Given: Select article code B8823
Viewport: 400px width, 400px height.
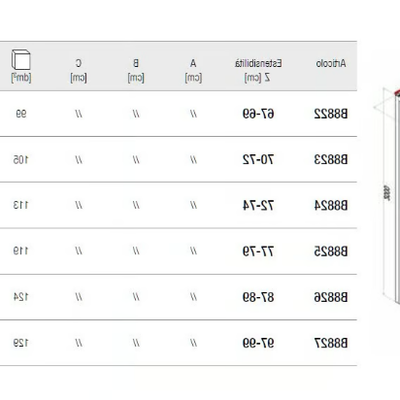Looking at the screenshot, I should click(x=331, y=160).
